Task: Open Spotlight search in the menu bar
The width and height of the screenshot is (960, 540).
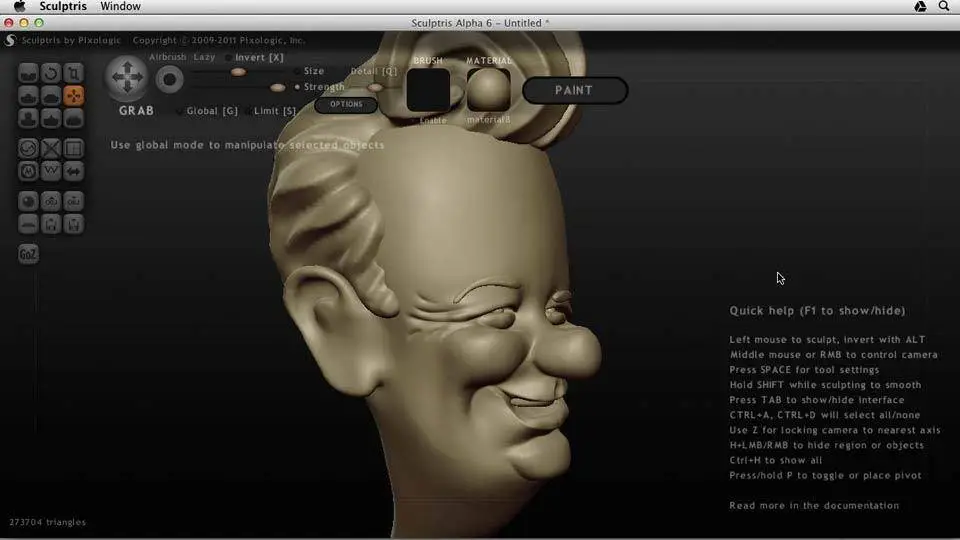Action: click(943, 7)
